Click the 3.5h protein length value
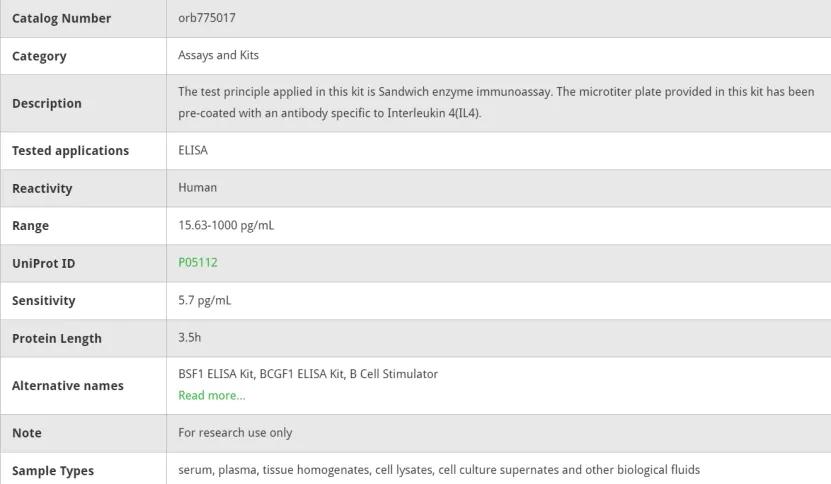This screenshot has width=831, height=484. [189, 338]
